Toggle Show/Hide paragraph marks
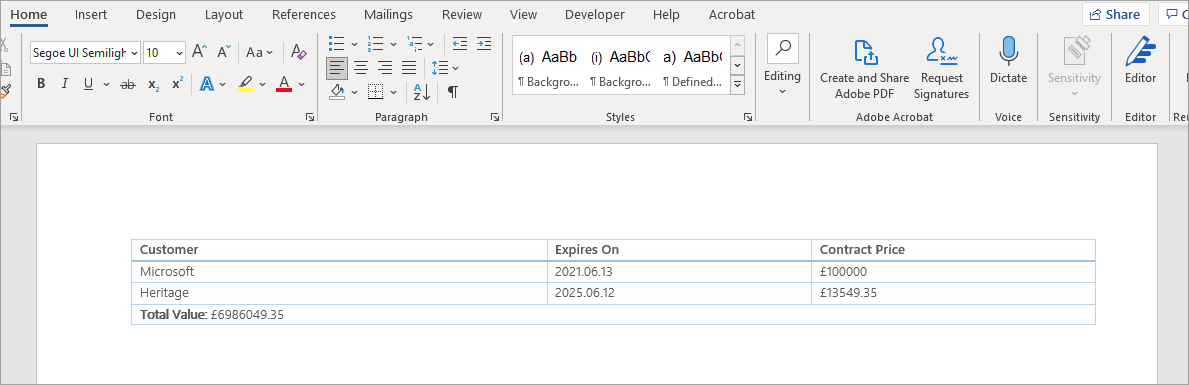The image size is (1189, 385). 453,92
